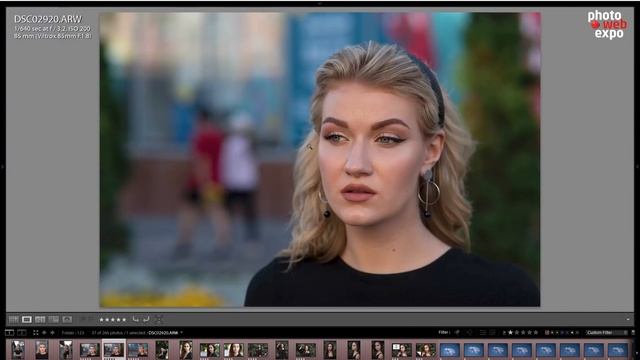Open People view from toolbar
640x360 pixels.
(x=67, y=319)
